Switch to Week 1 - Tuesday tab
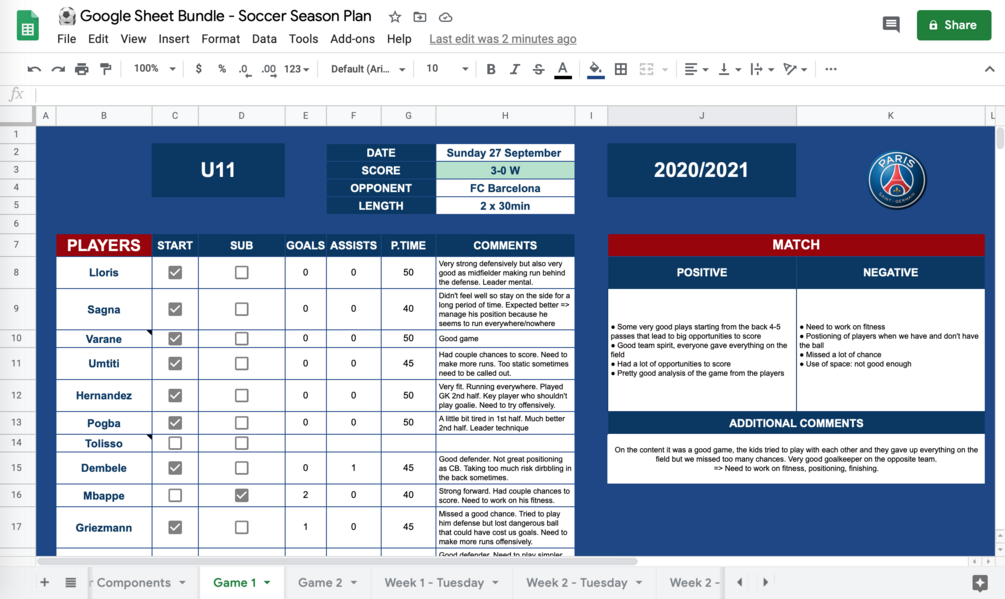The image size is (1005, 599). (x=434, y=582)
